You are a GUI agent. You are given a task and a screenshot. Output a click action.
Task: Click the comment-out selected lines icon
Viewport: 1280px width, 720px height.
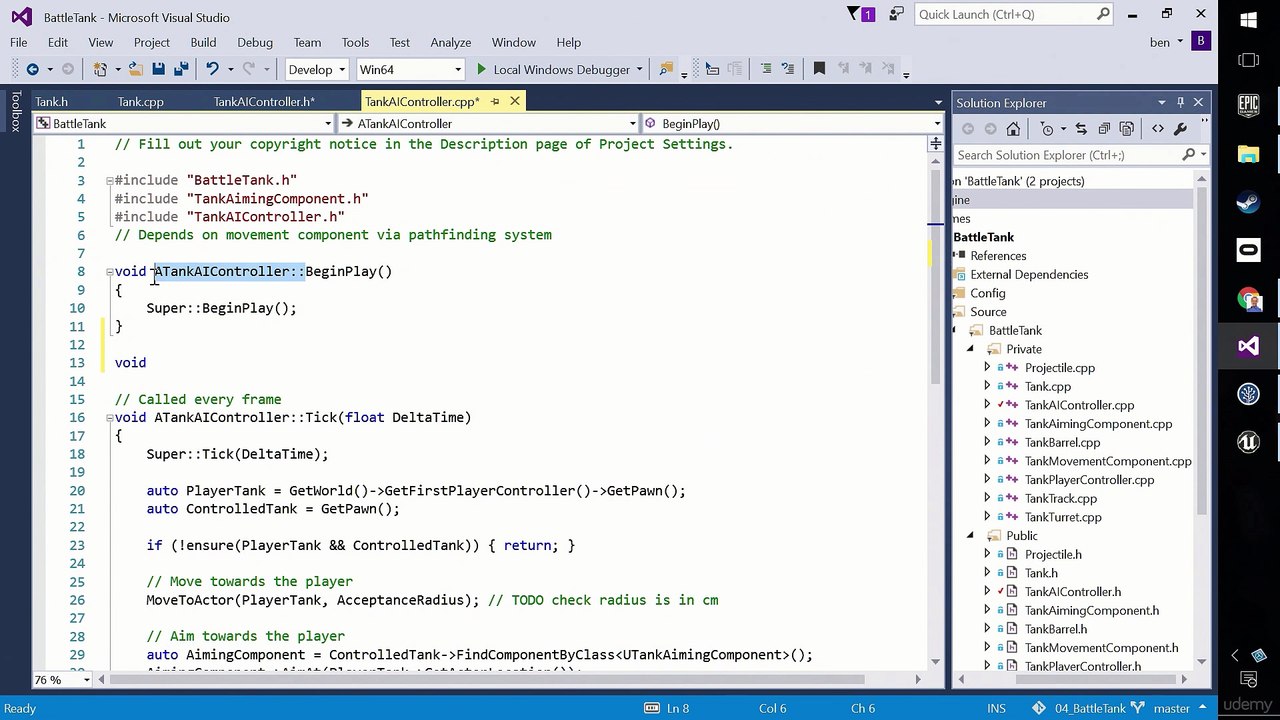point(765,69)
